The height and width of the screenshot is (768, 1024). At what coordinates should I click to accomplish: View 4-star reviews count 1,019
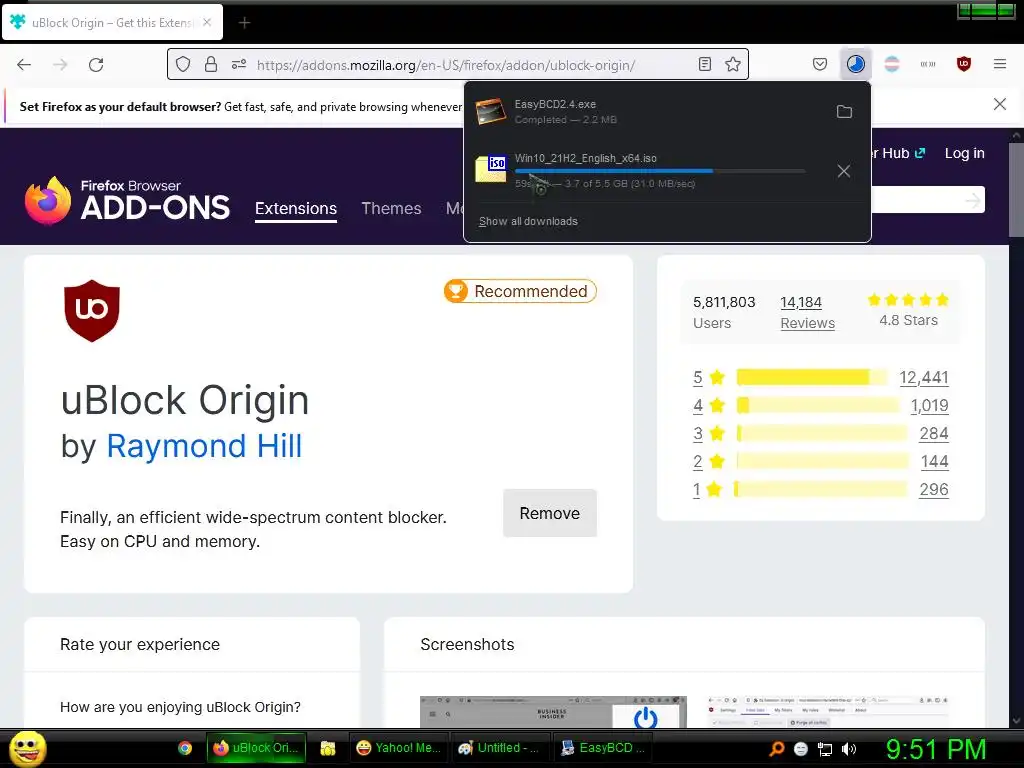click(x=929, y=406)
